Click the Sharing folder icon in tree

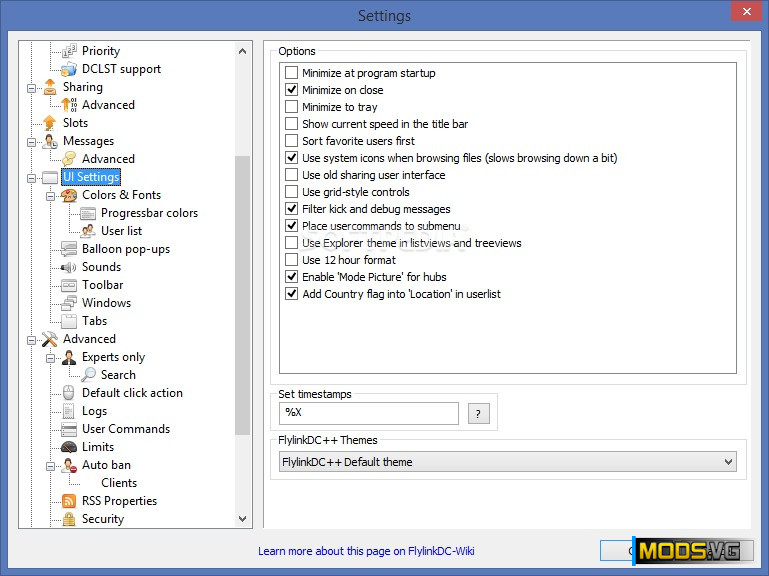pyautogui.click(x=49, y=87)
